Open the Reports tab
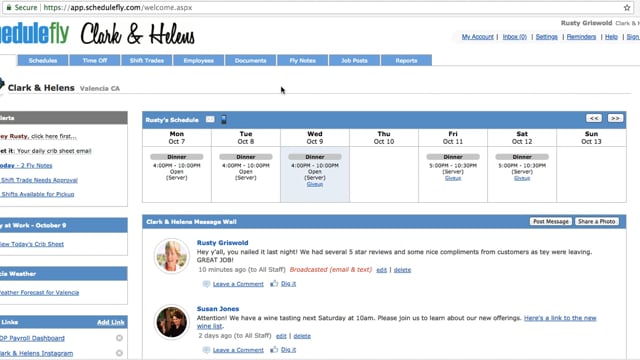This screenshot has height=360, width=640. click(x=406, y=60)
